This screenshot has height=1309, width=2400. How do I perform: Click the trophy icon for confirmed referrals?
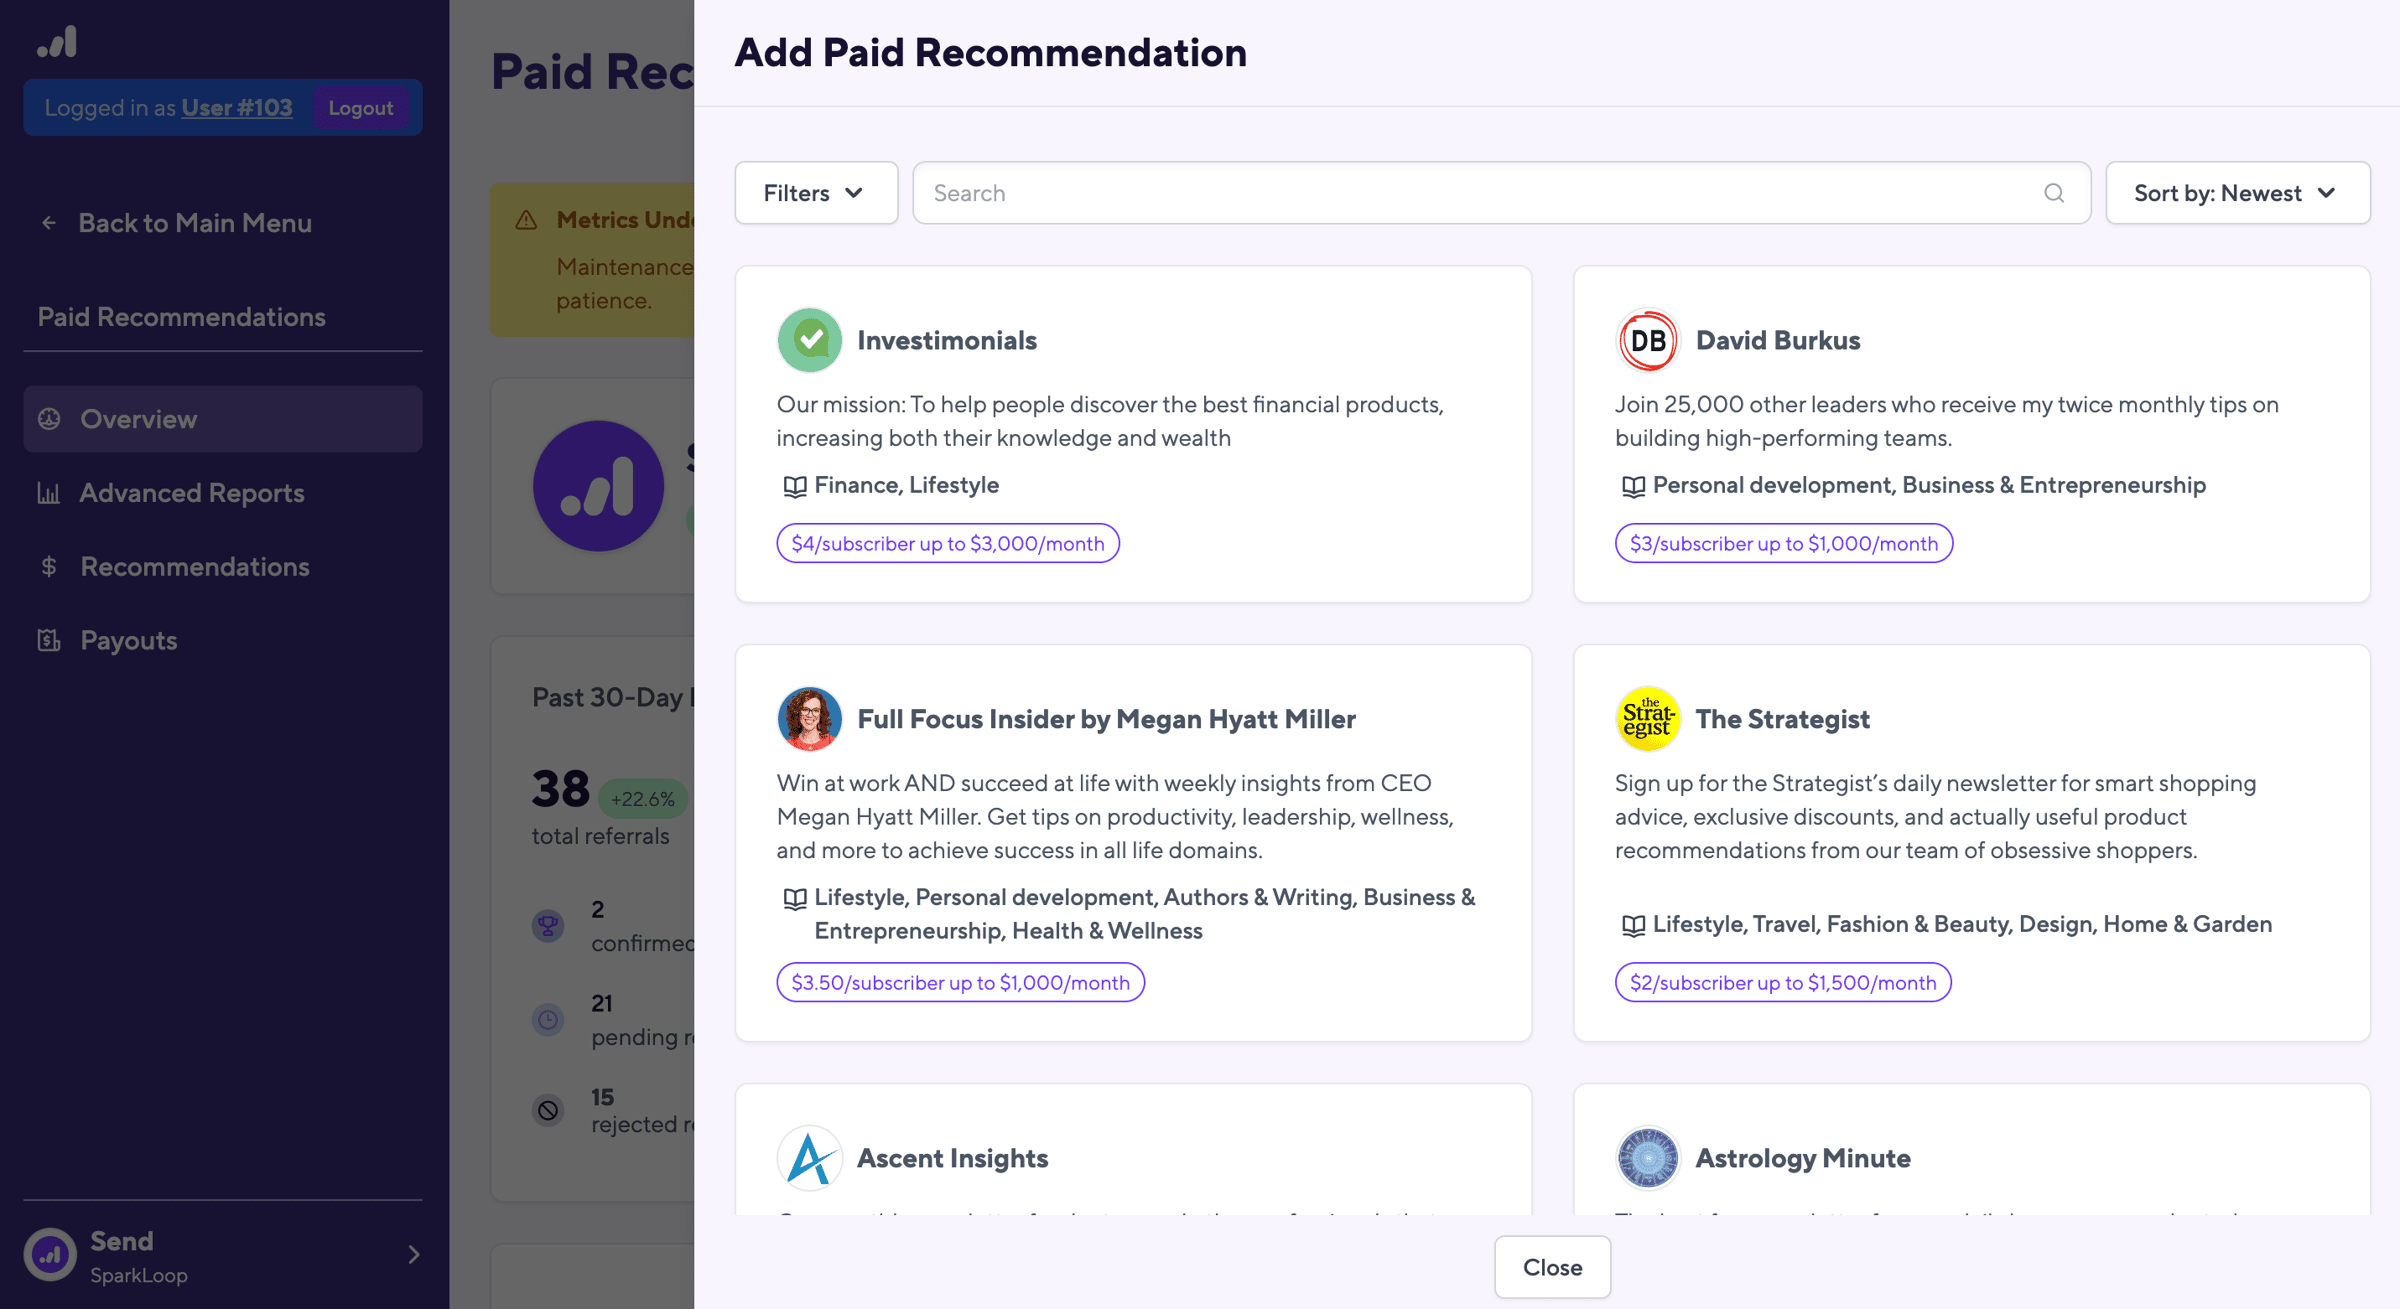(548, 926)
